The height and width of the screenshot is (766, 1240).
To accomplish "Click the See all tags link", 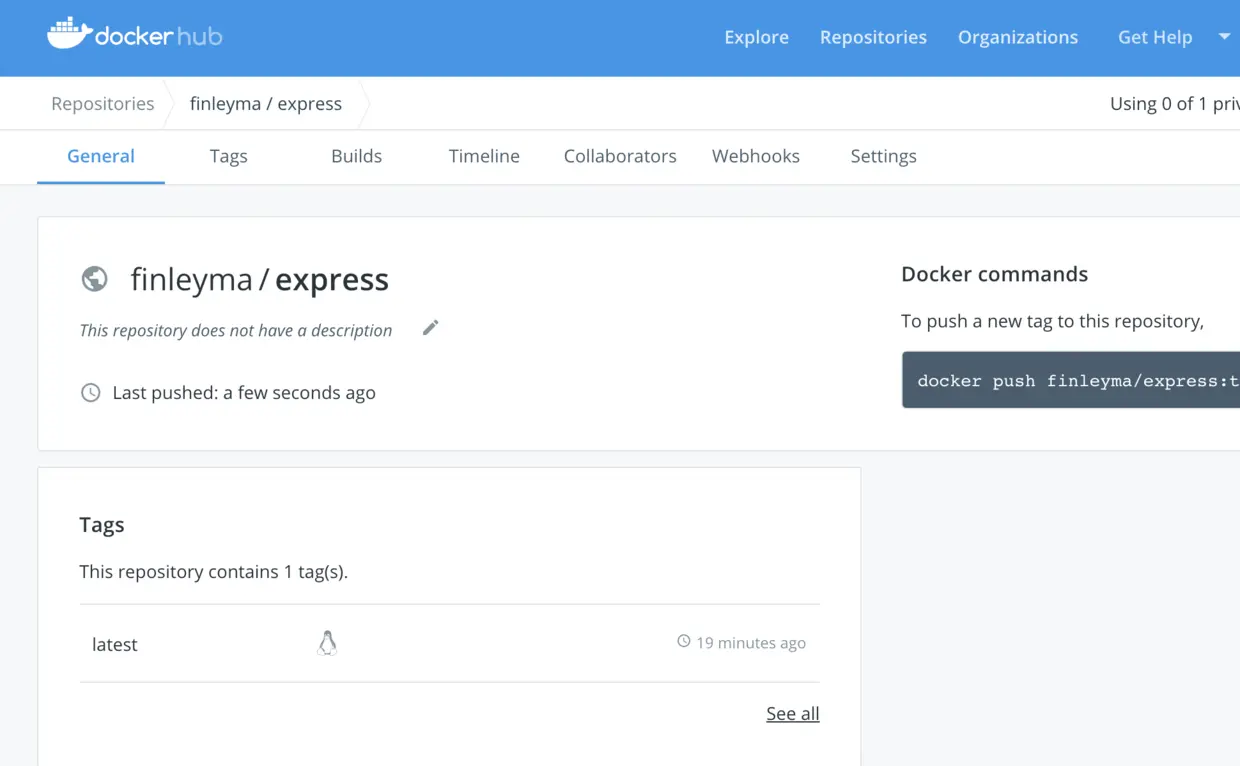I will coord(792,713).
